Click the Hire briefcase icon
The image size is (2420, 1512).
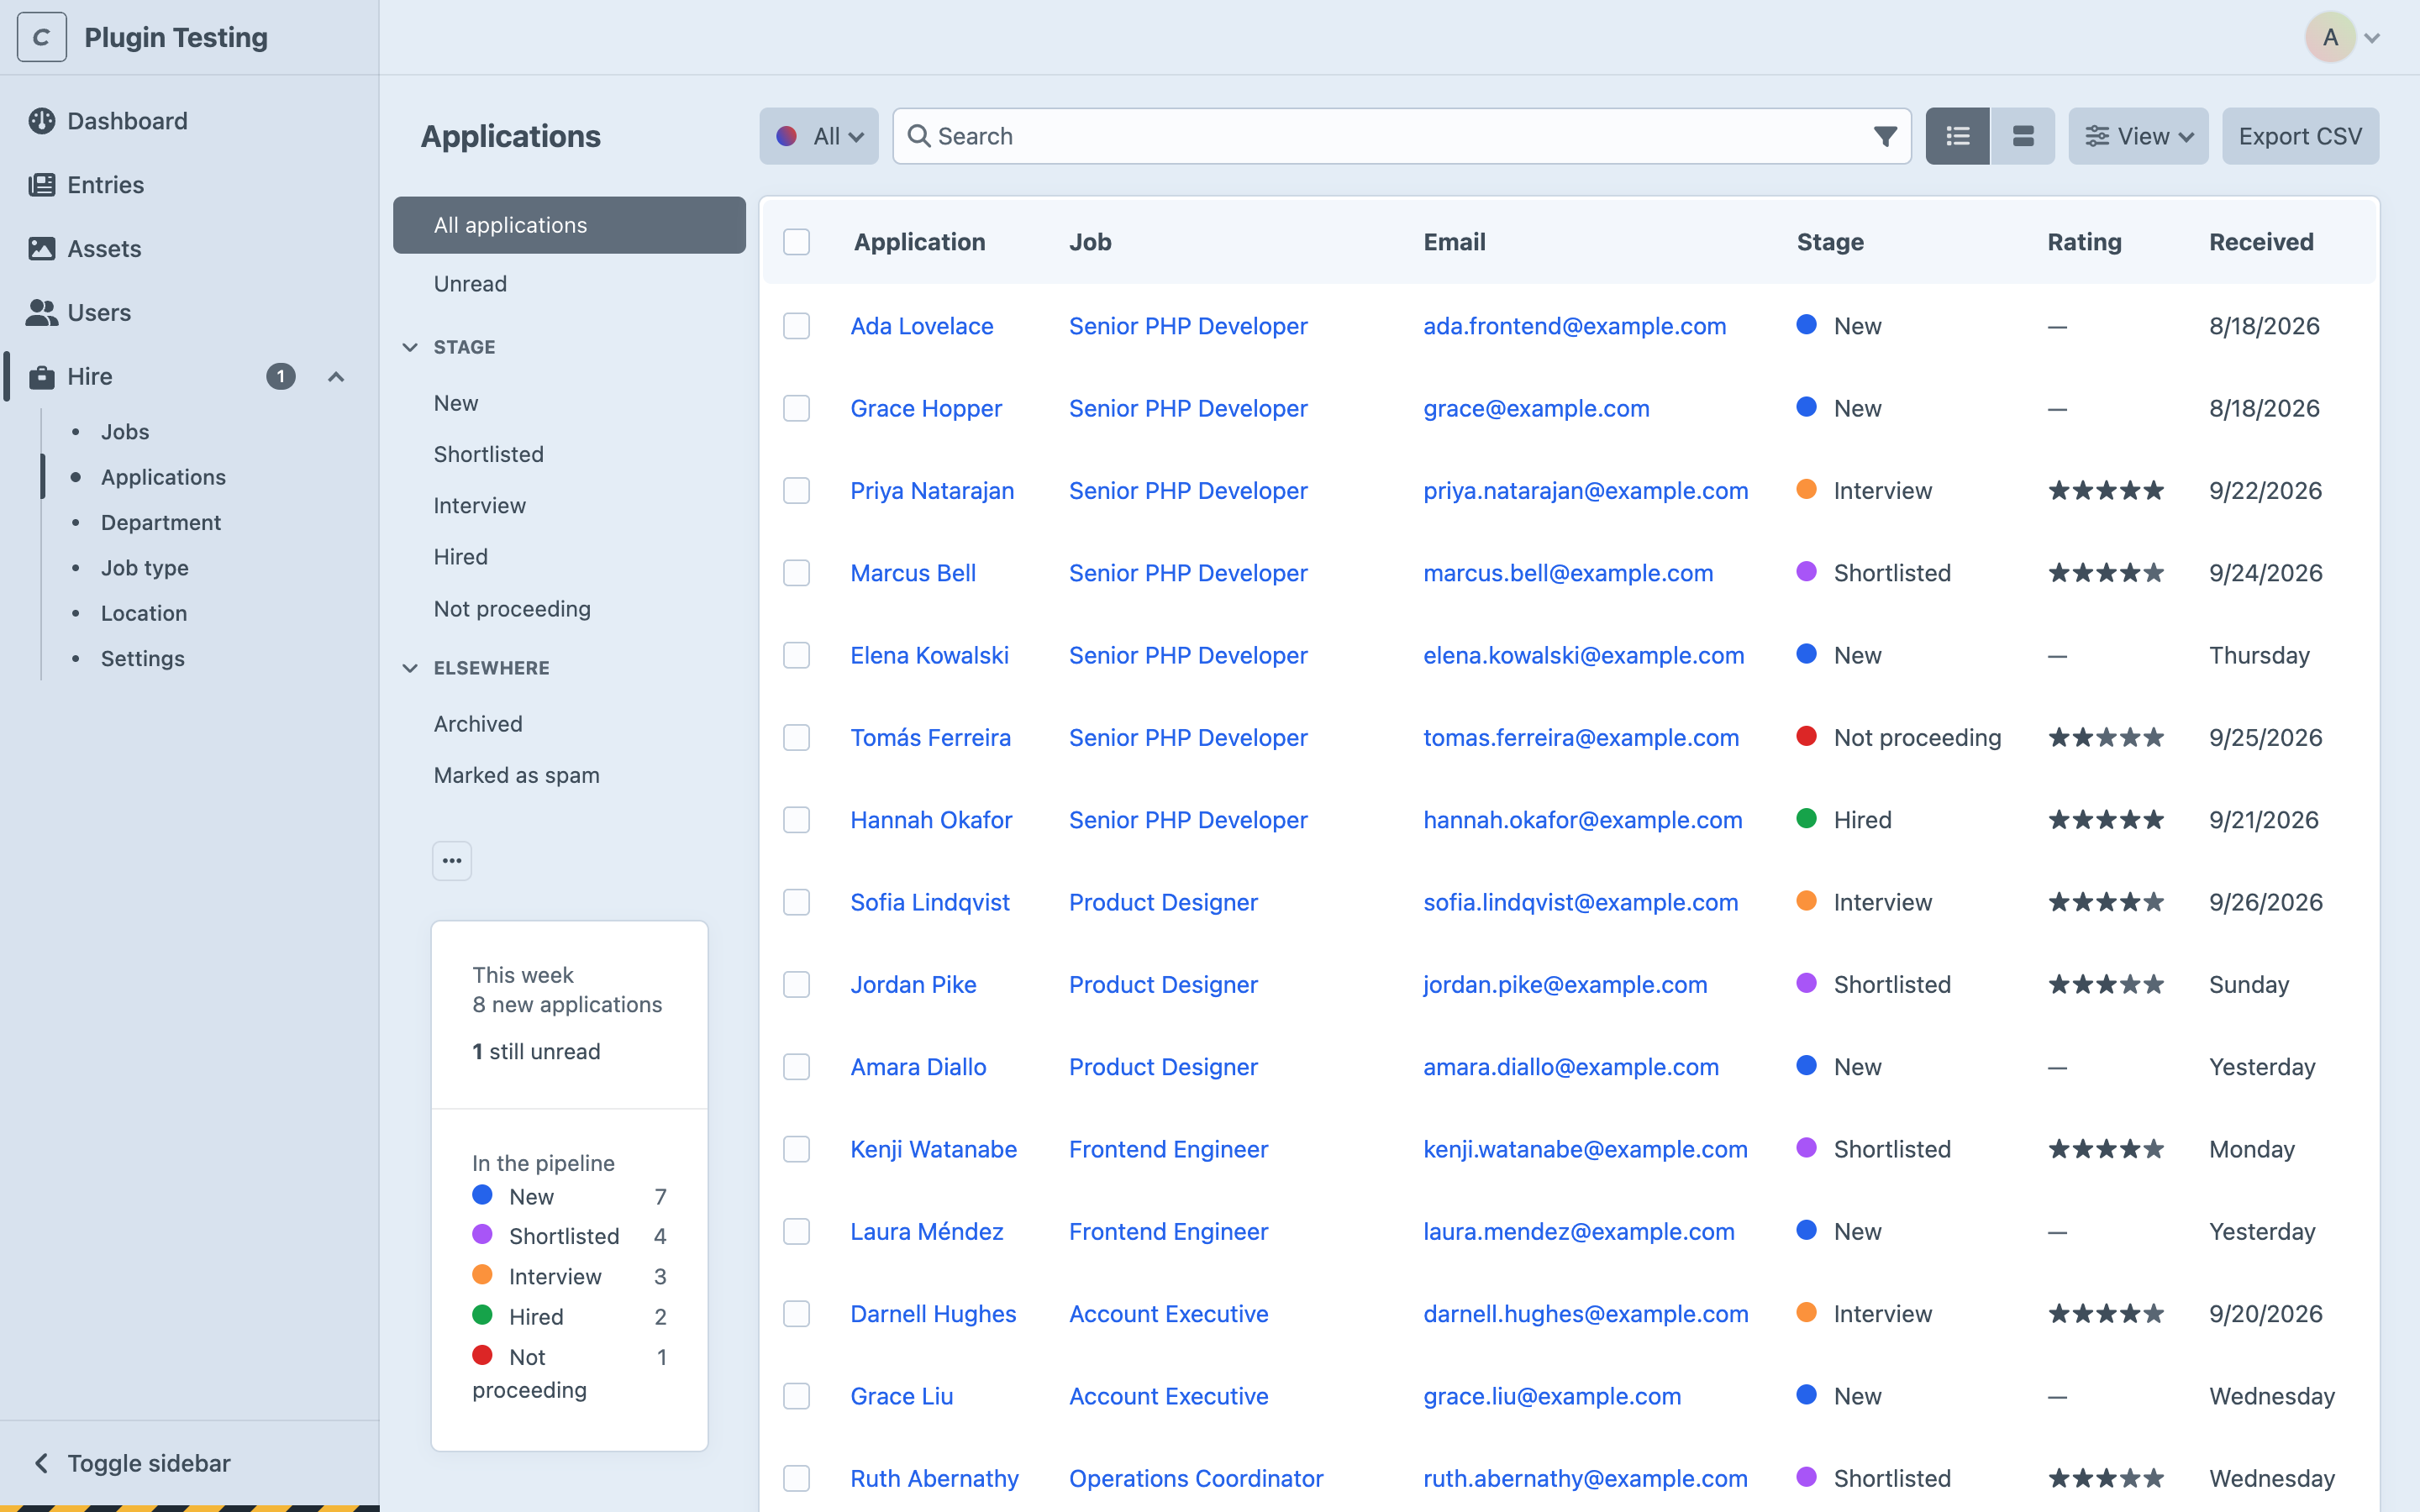42,377
